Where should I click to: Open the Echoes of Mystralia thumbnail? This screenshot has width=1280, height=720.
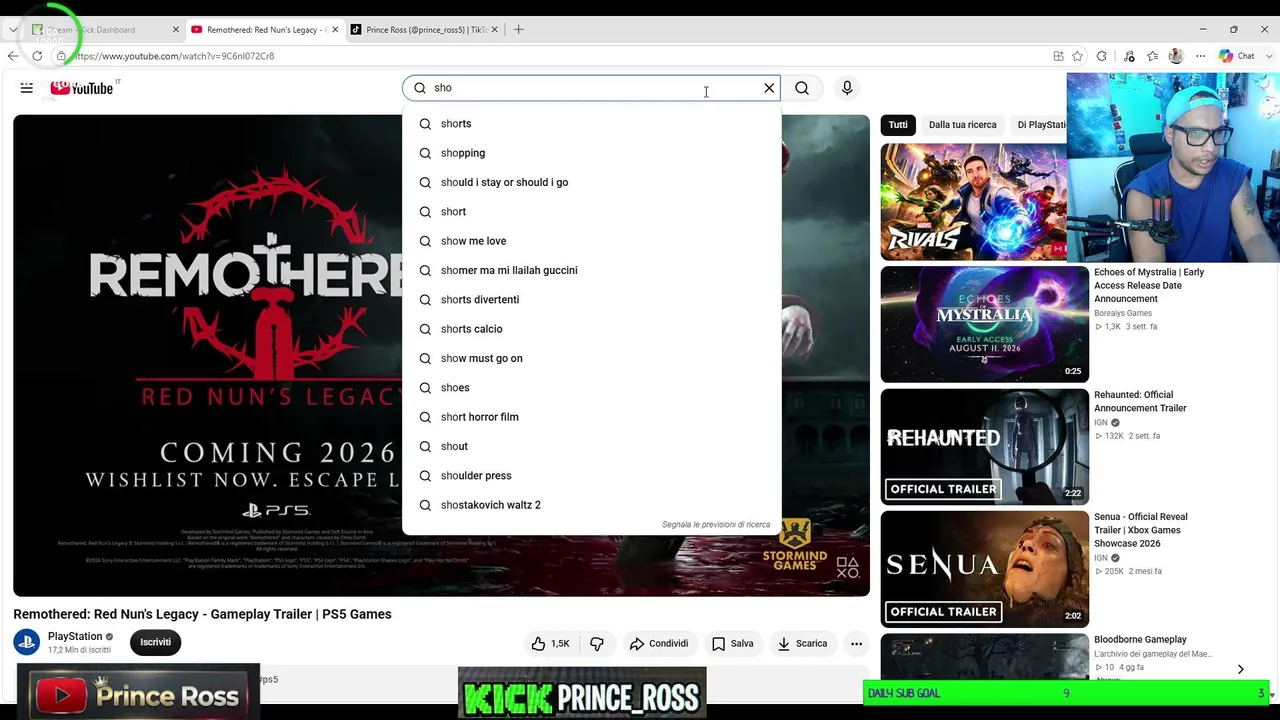tap(984, 324)
